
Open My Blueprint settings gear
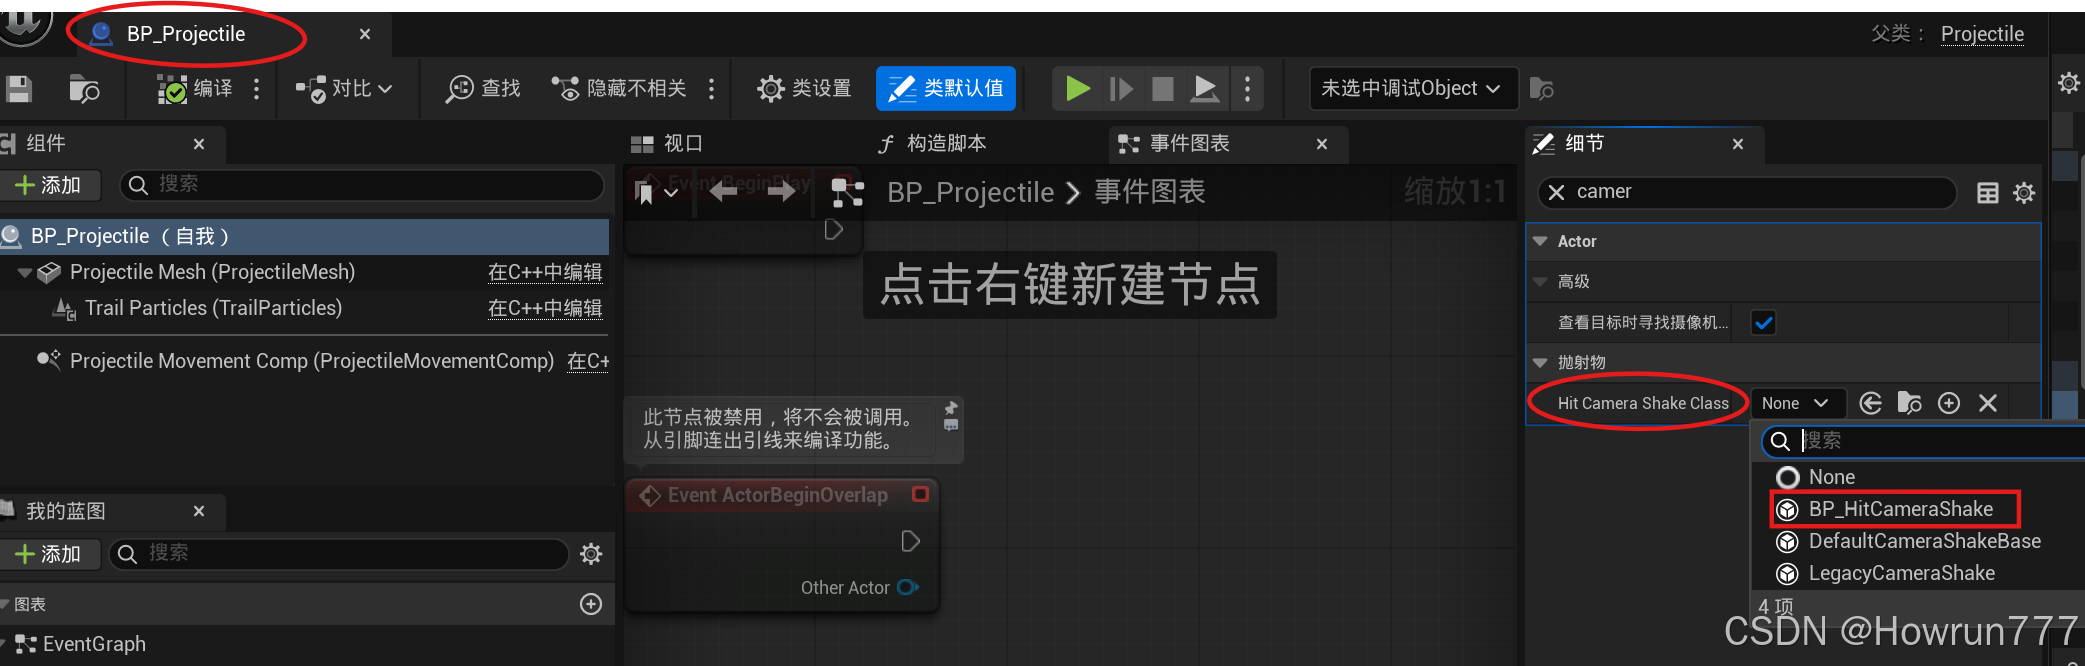pos(591,554)
